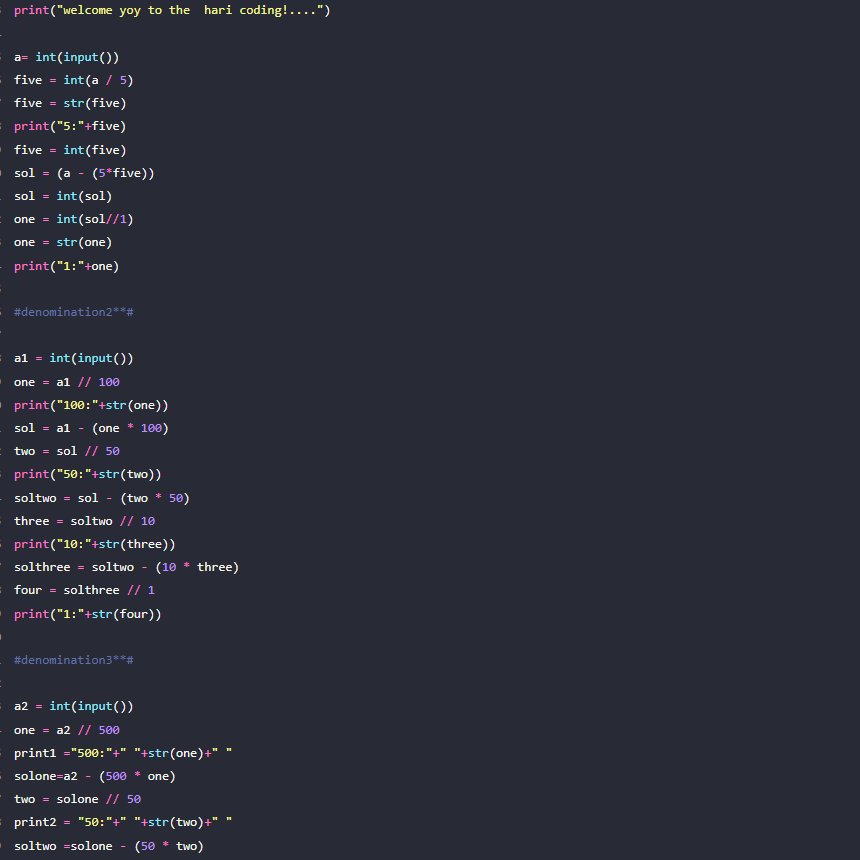Viewport: 860px width, 860px height.
Task: Click the line 'five = int(five)'
Action: click(70, 150)
